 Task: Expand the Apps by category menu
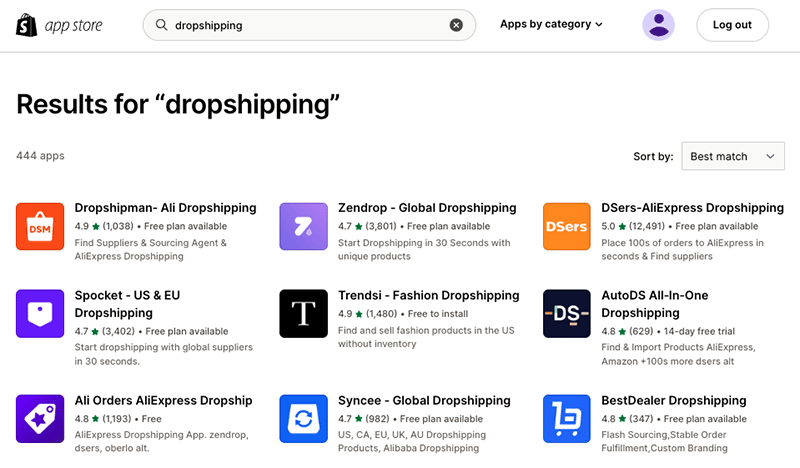(551, 24)
